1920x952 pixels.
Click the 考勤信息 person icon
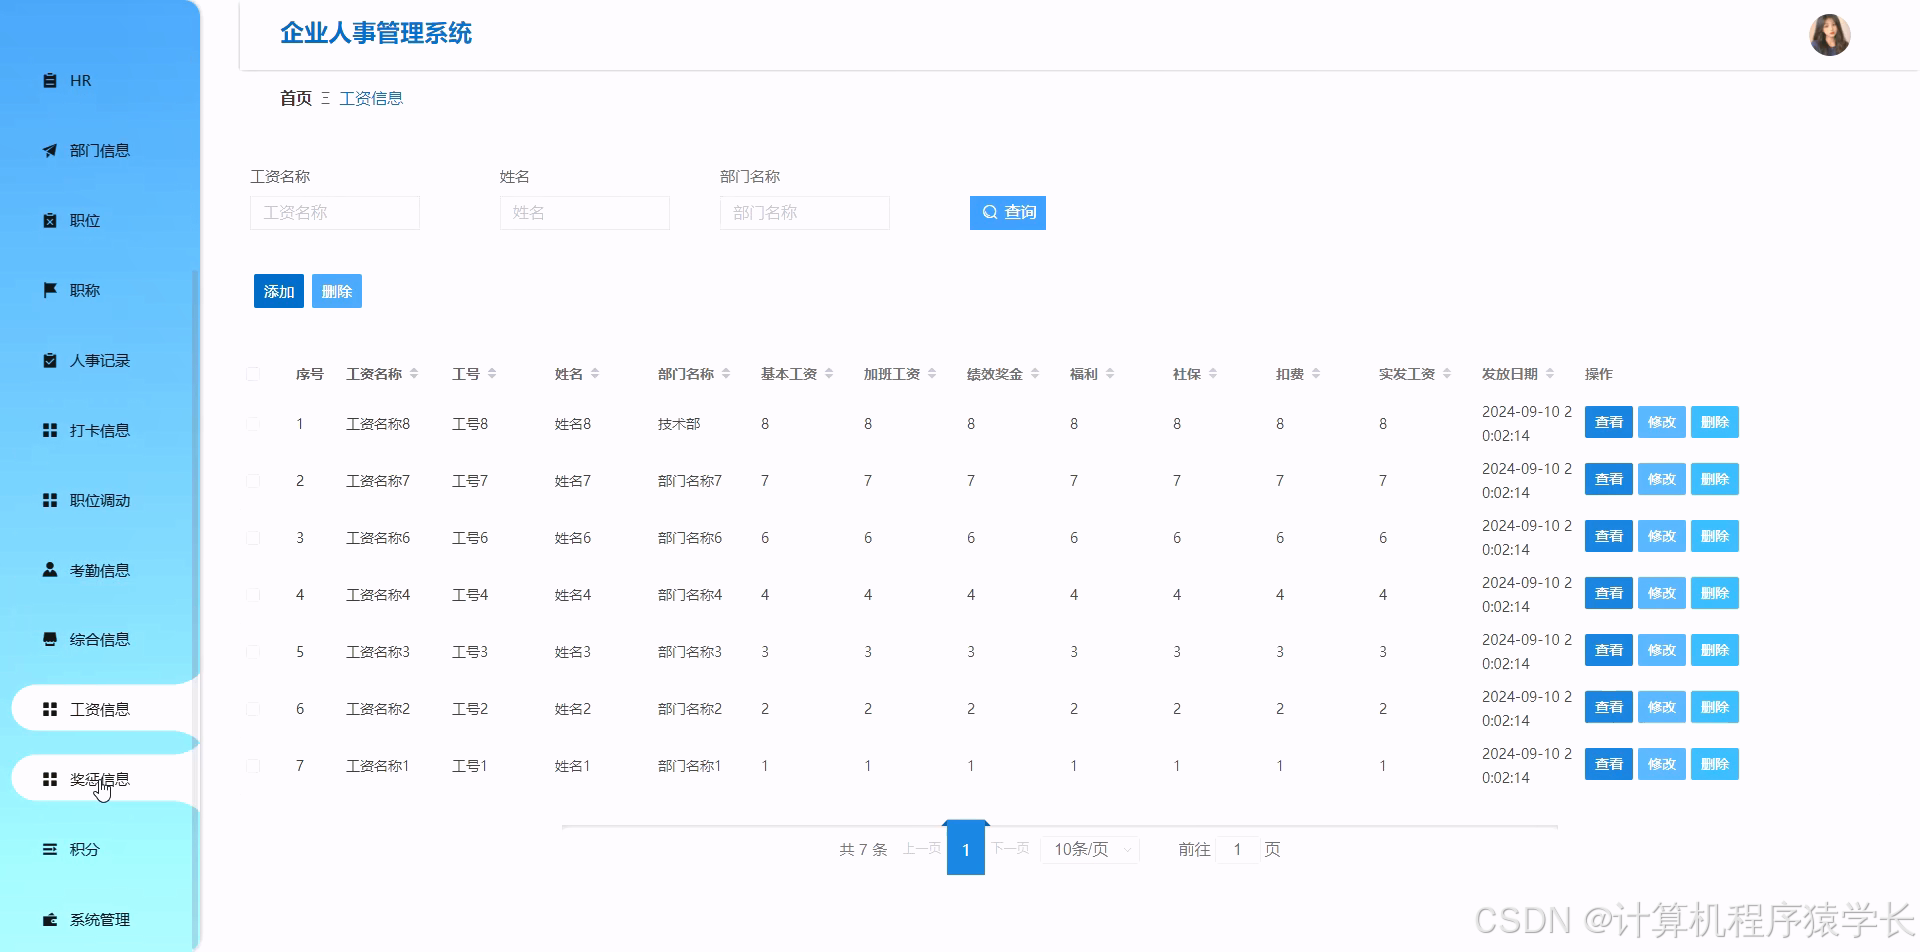click(x=50, y=569)
